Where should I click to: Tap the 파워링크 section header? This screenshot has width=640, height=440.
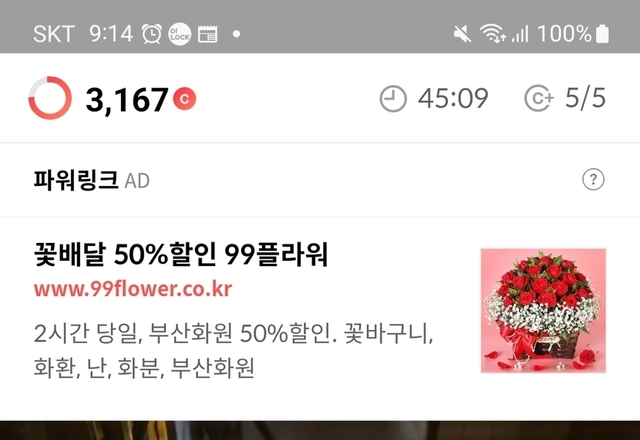coord(76,180)
